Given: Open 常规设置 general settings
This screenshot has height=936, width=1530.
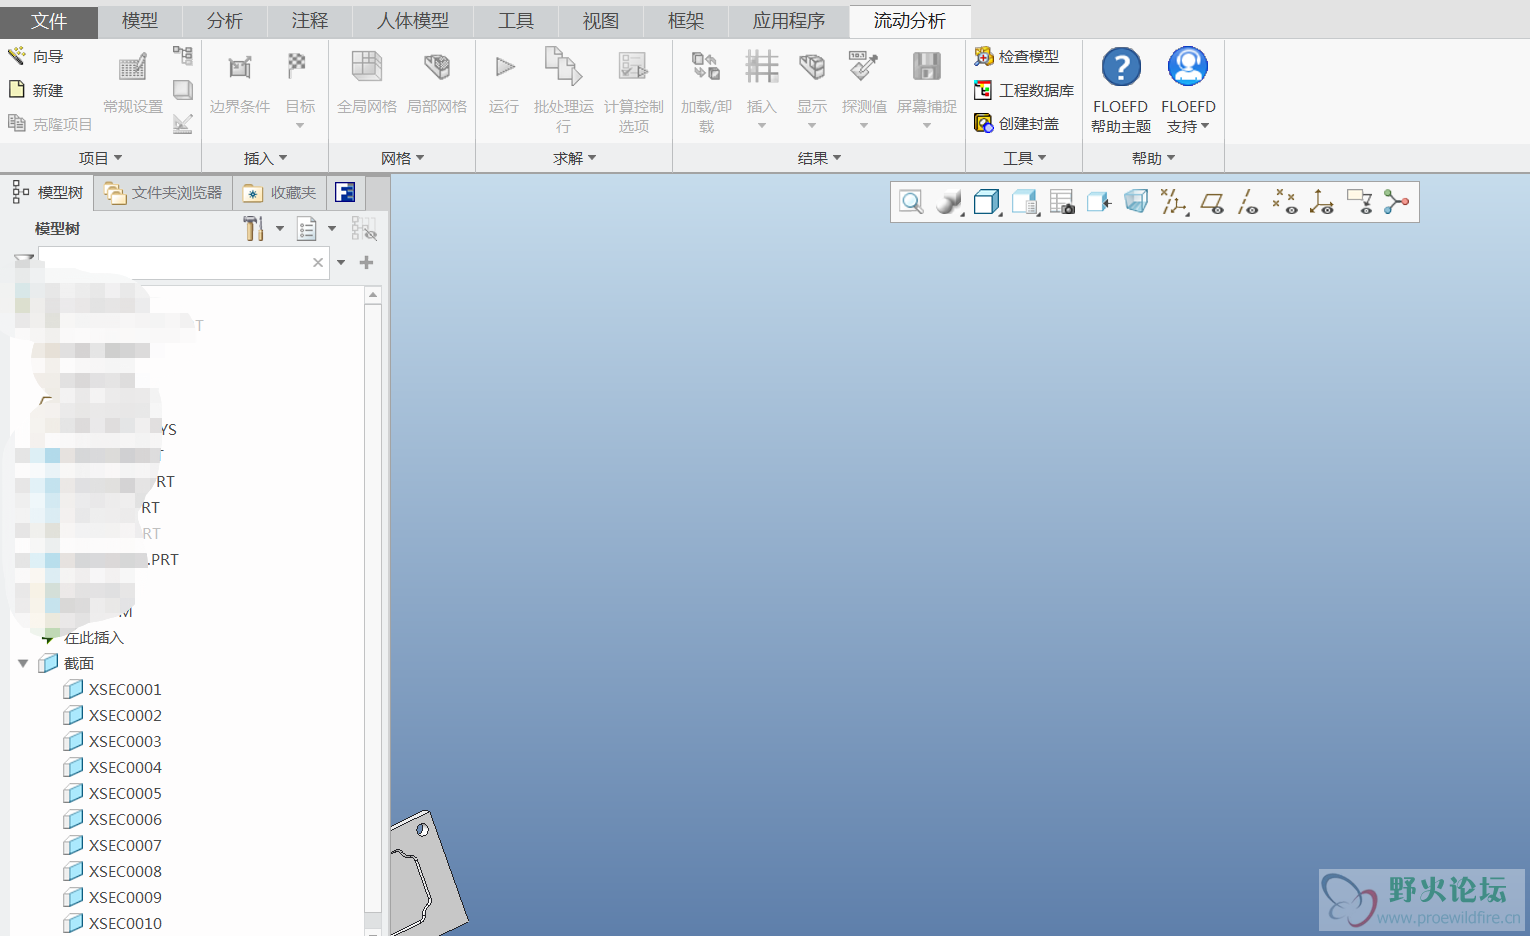Looking at the screenshot, I should (x=133, y=82).
